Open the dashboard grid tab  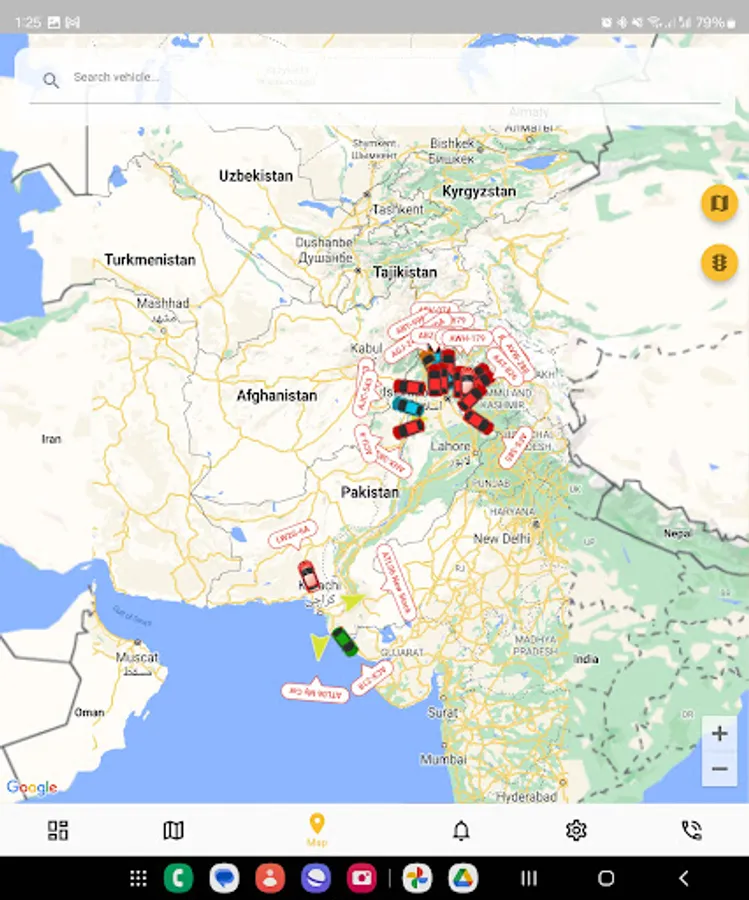tap(57, 830)
